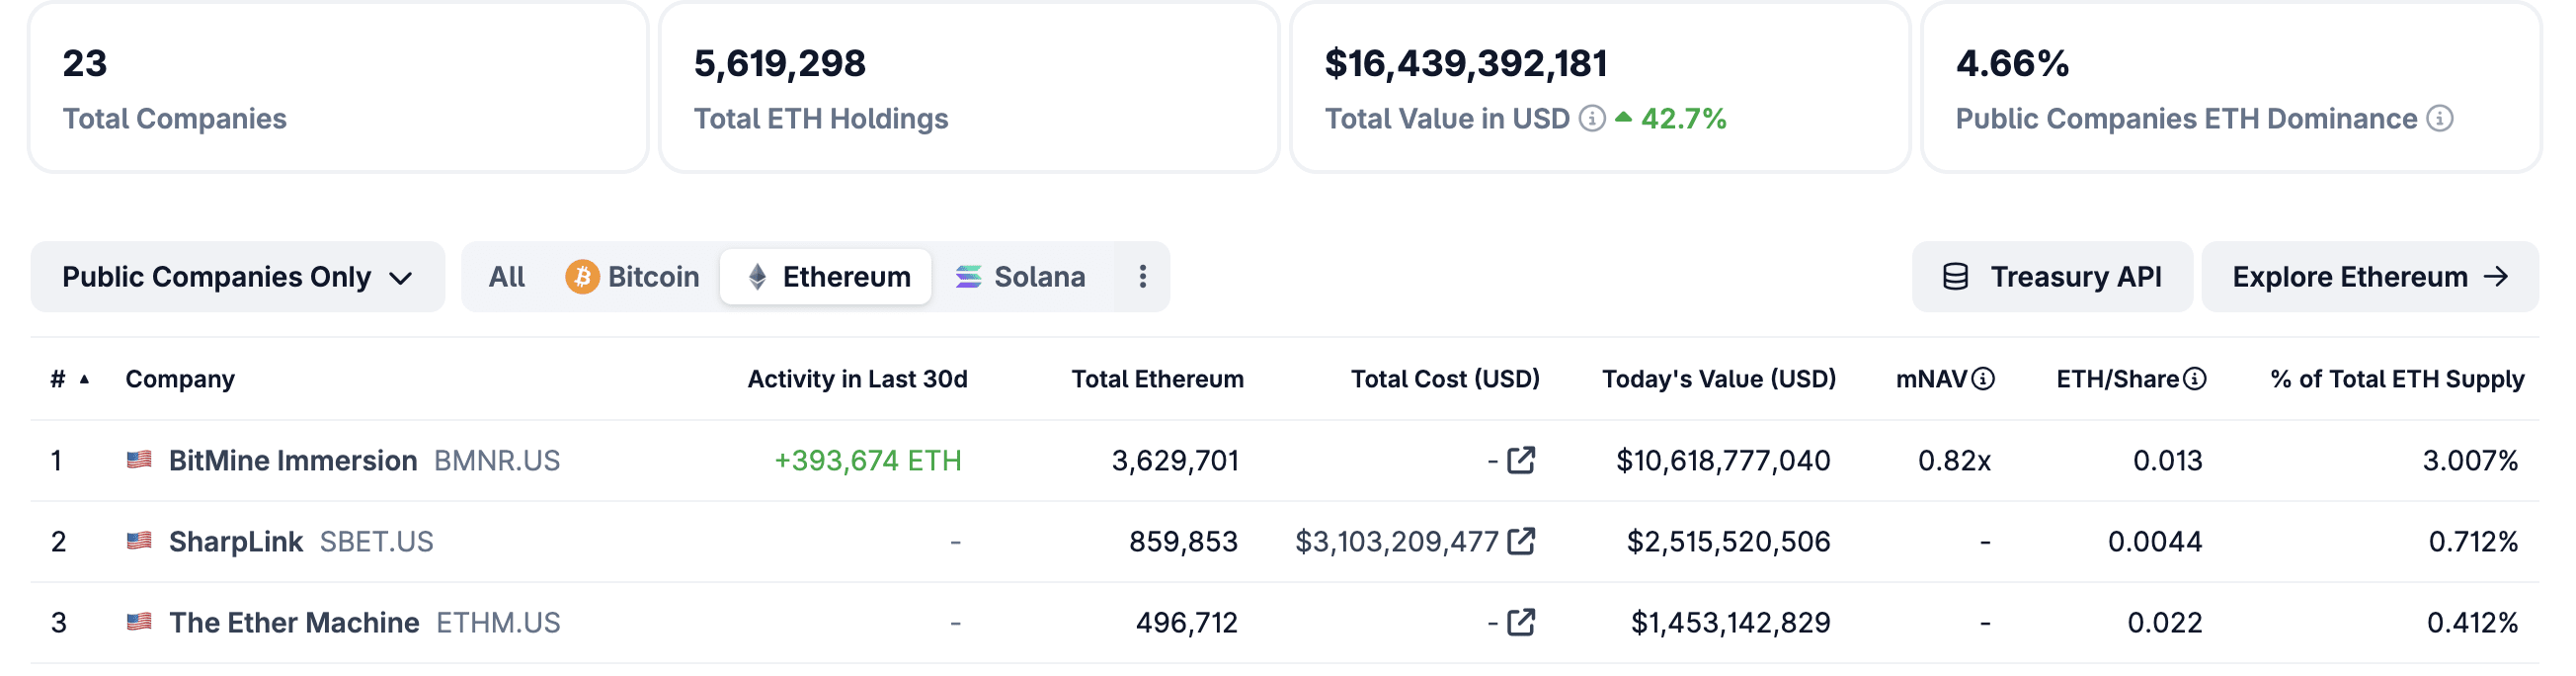The width and height of the screenshot is (2576, 676).
Task: Toggle sort arrow on the # column
Action: [85, 379]
